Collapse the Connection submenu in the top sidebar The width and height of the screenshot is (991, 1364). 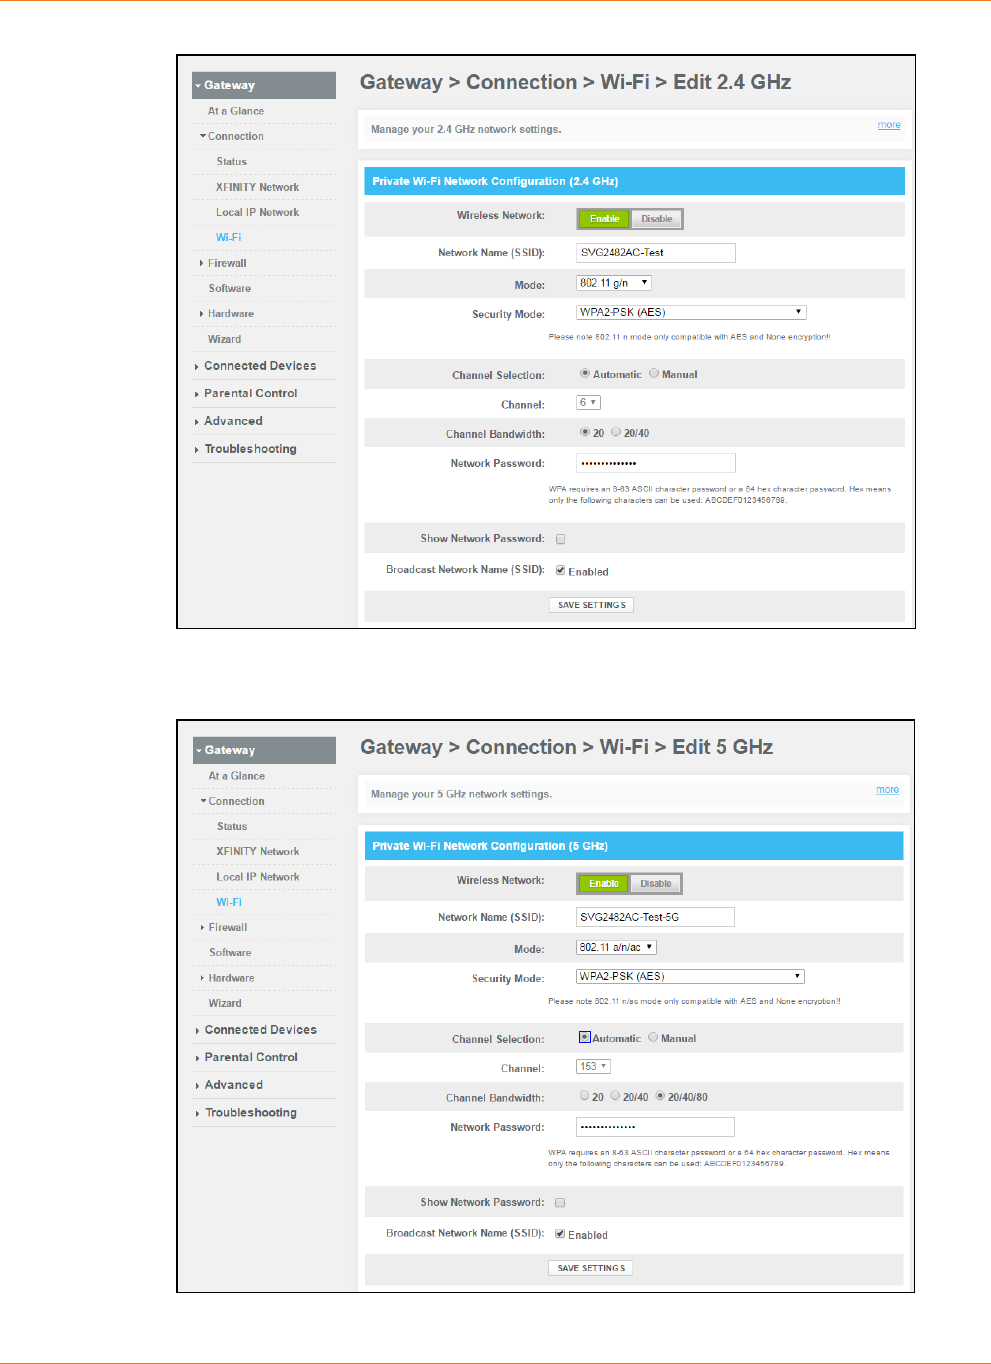[232, 136]
